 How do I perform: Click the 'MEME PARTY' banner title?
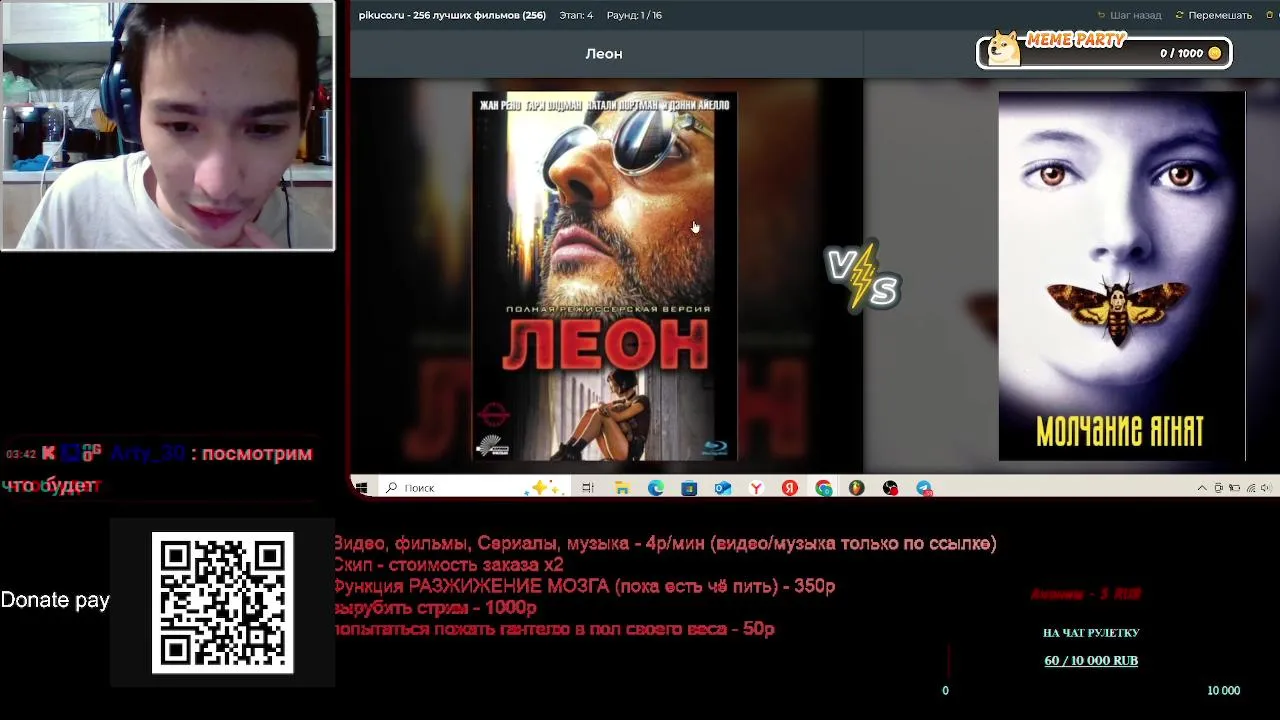coord(1076,40)
